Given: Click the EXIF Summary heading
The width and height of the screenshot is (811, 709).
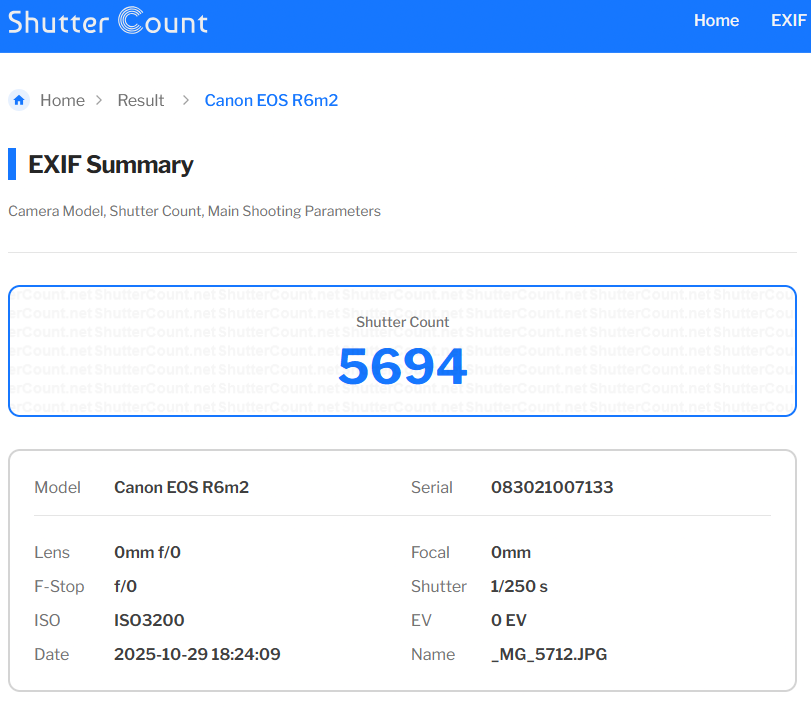Looking at the screenshot, I should 110,165.
